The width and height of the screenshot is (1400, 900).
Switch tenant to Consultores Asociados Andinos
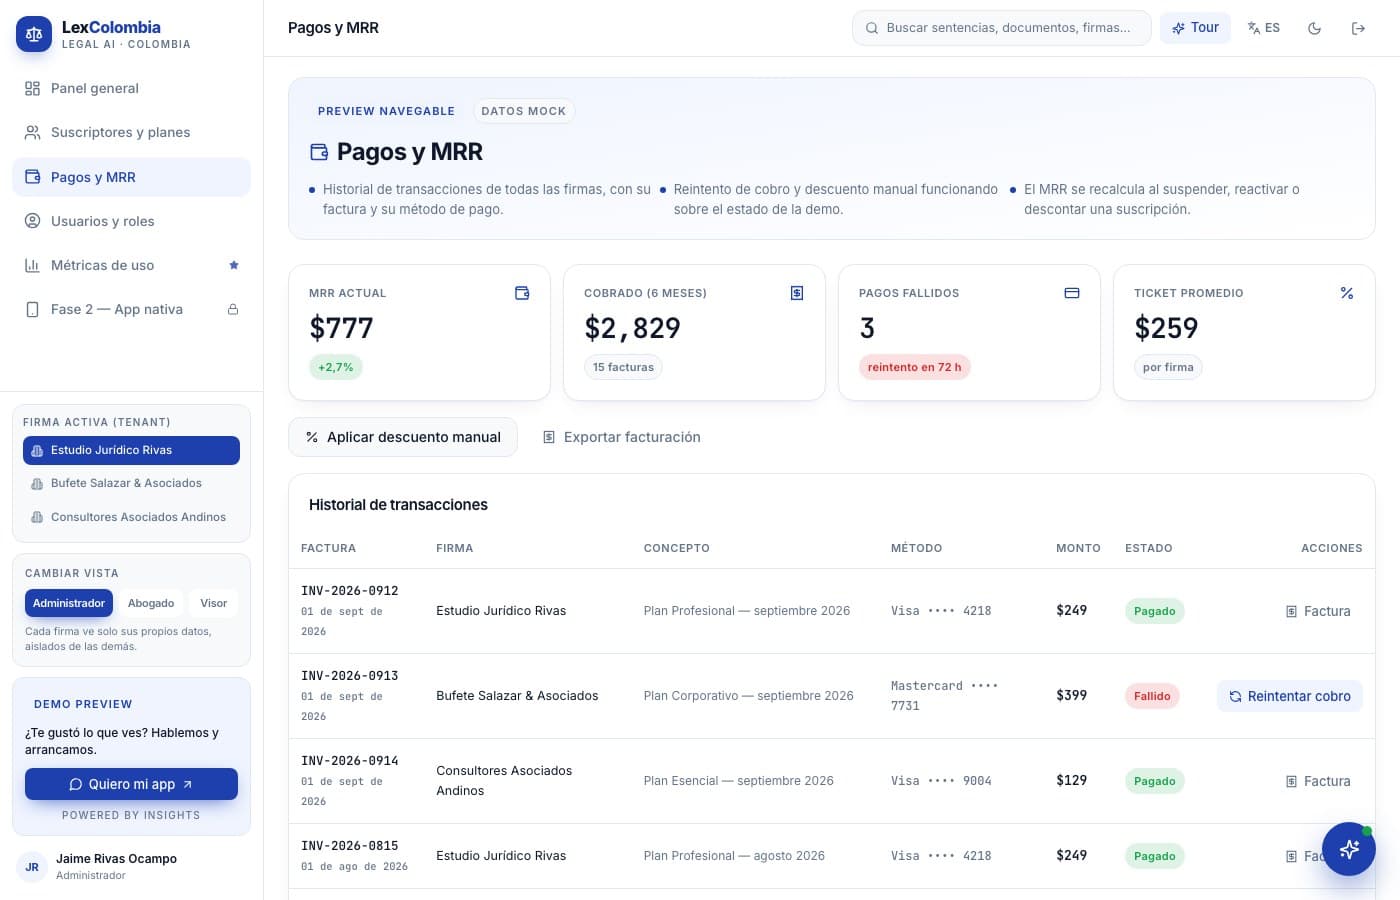click(131, 517)
